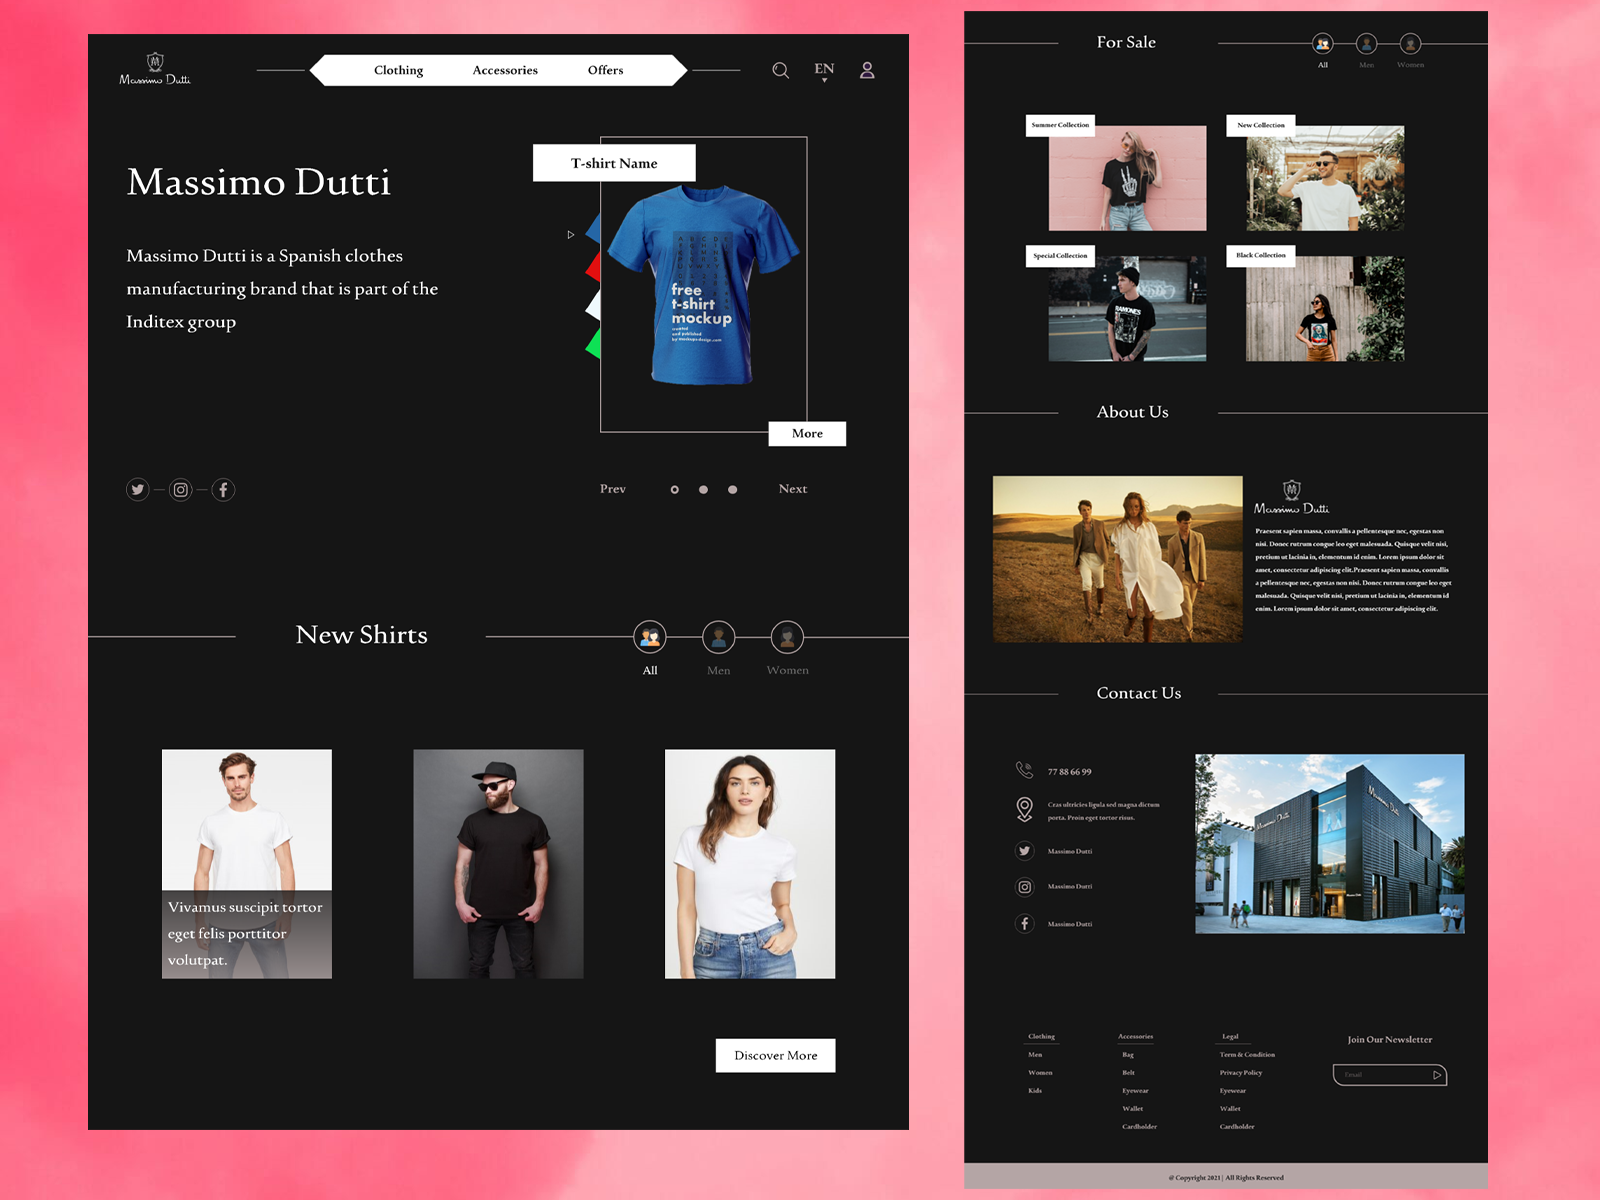Viewport: 1600px width, 1200px height.
Task: Open the Clothing menu in the navbar
Action: pyautogui.click(x=398, y=70)
